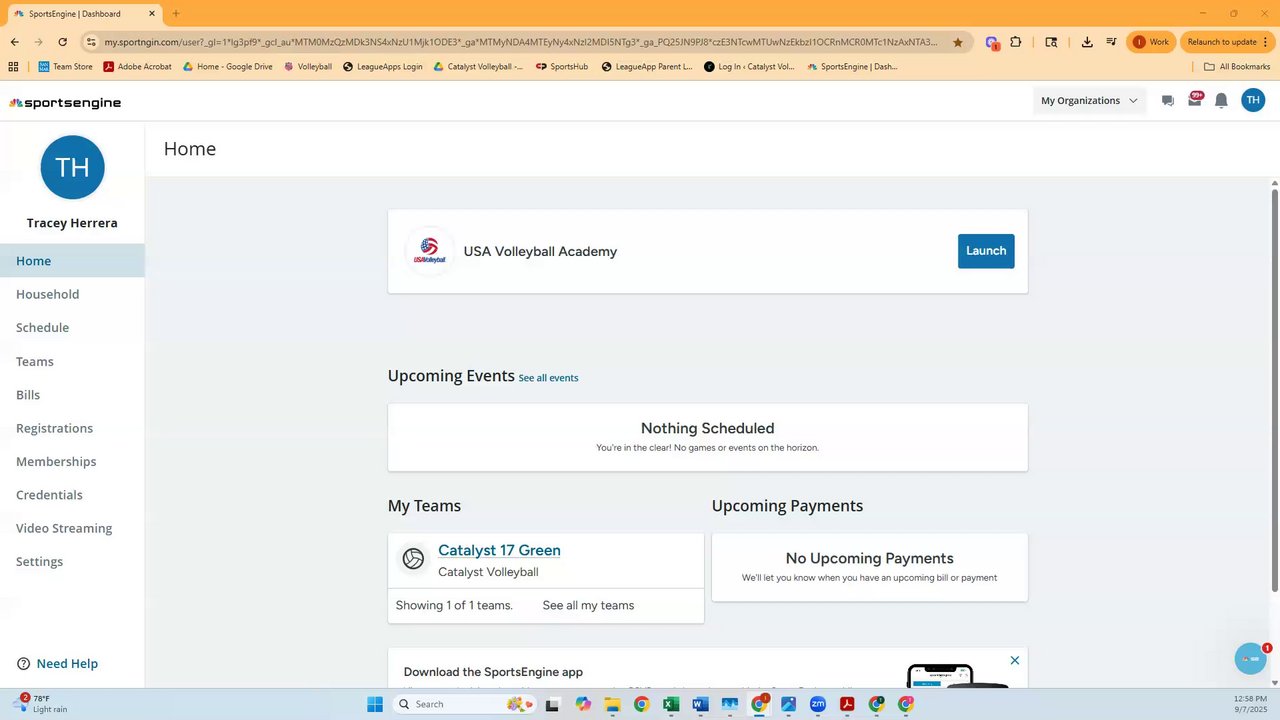Viewport: 1280px width, 720px height.
Task: Expand the My Organizations dropdown
Action: (1089, 100)
